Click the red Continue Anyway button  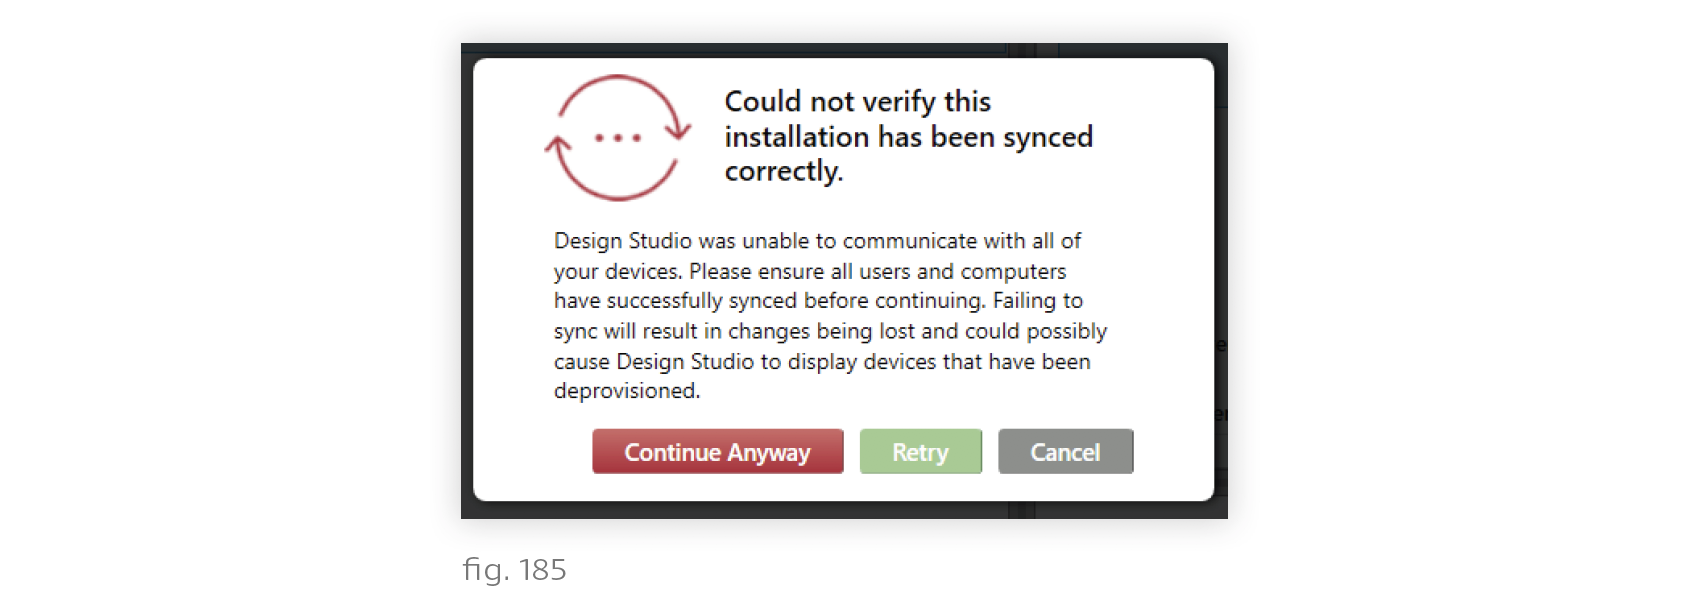[x=717, y=452]
